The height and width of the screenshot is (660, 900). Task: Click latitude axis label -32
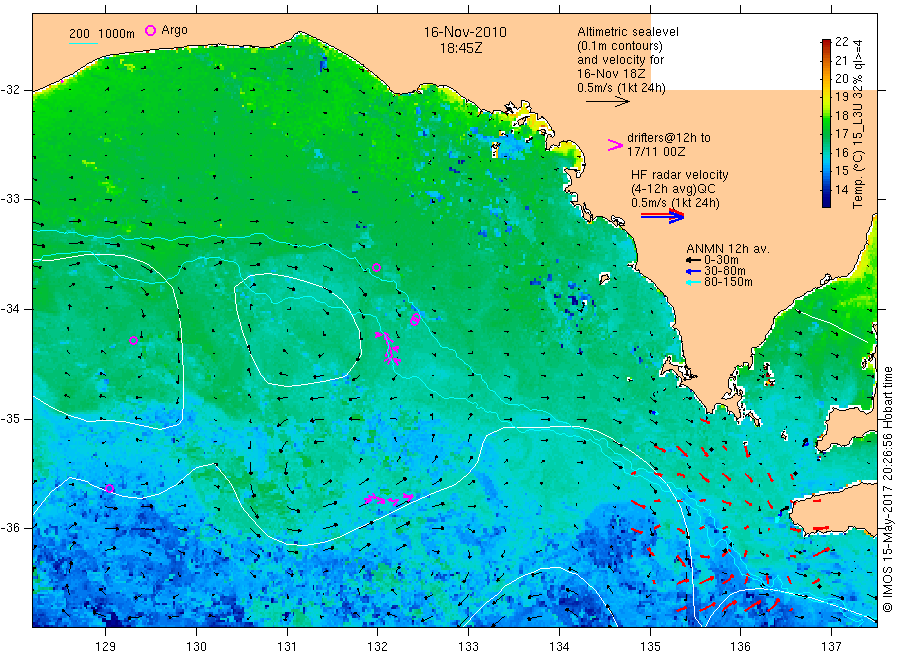click(10, 90)
